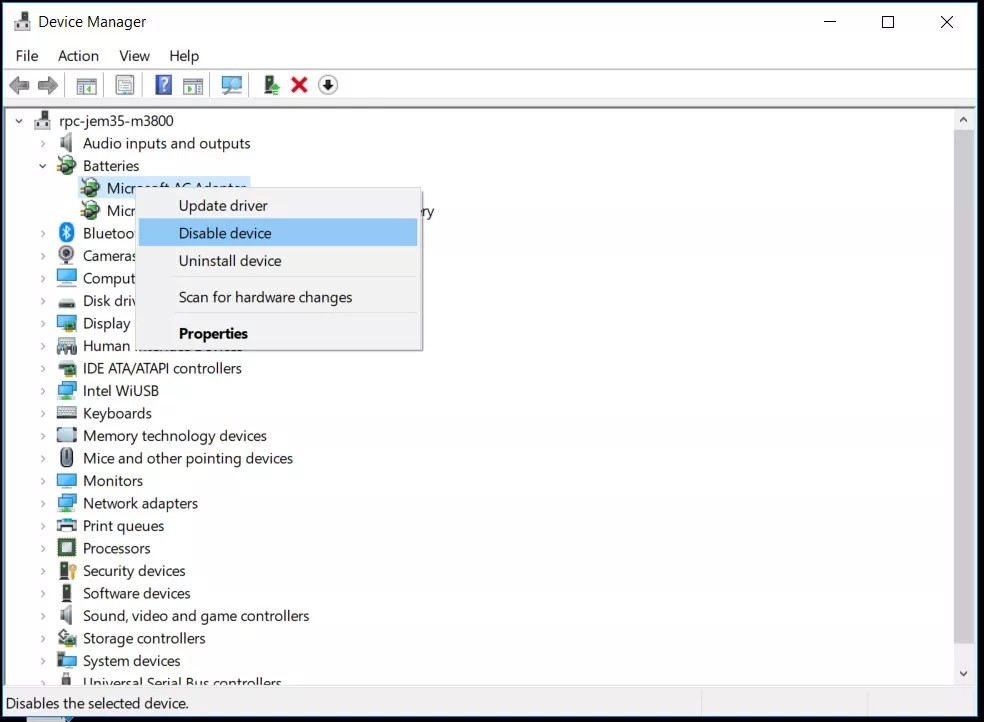Click Scan for hardware changes toolbar icon
This screenshot has height=722, width=984.
pos(232,85)
